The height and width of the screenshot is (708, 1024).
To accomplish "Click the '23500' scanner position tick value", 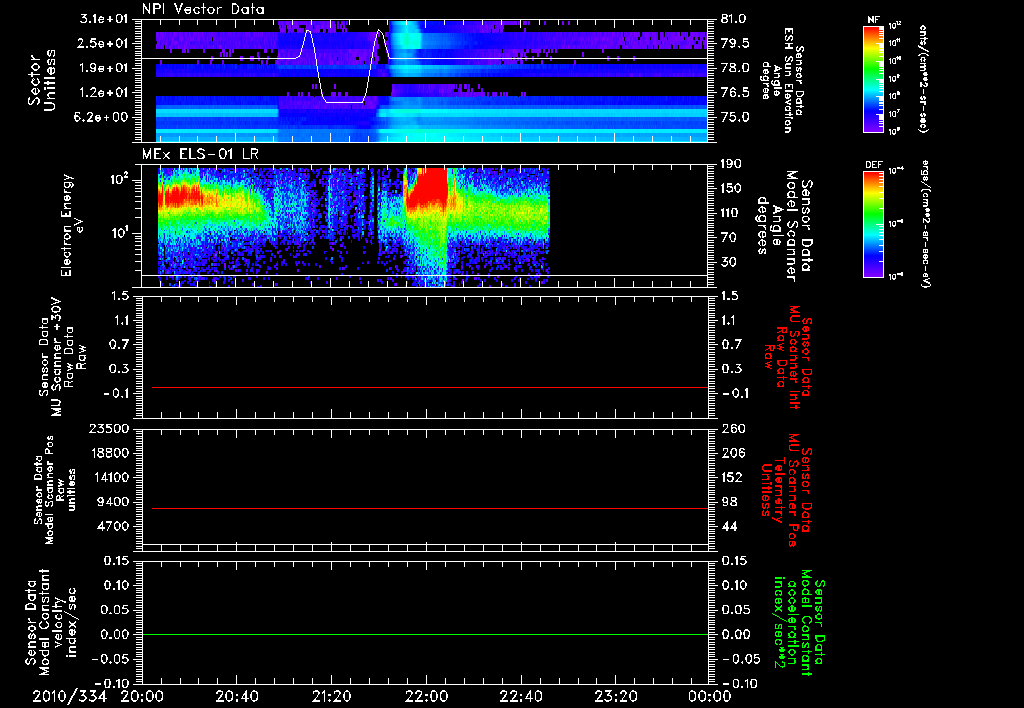I will point(111,429).
